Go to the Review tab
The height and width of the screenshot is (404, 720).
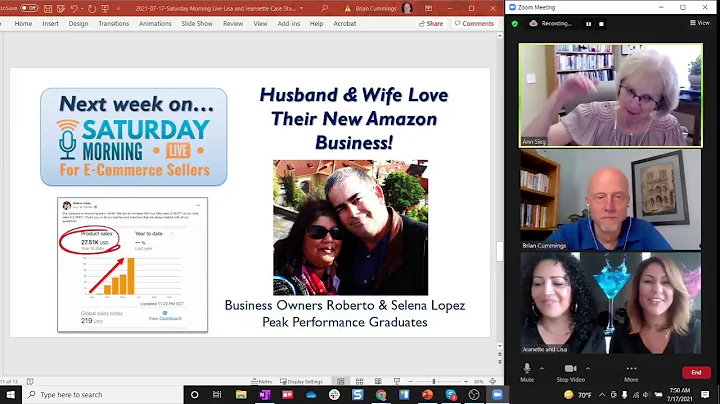[233, 23]
